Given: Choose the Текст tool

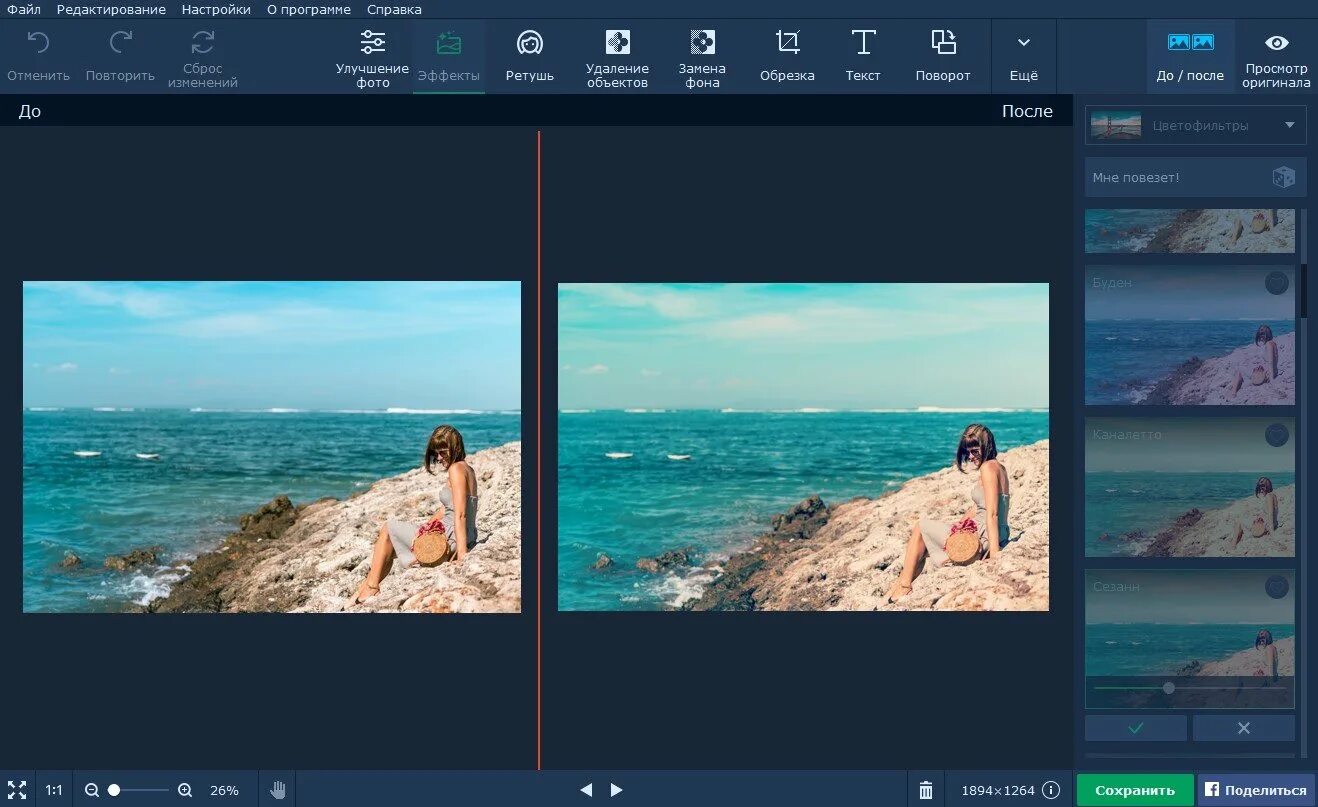Looking at the screenshot, I should click(x=863, y=58).
